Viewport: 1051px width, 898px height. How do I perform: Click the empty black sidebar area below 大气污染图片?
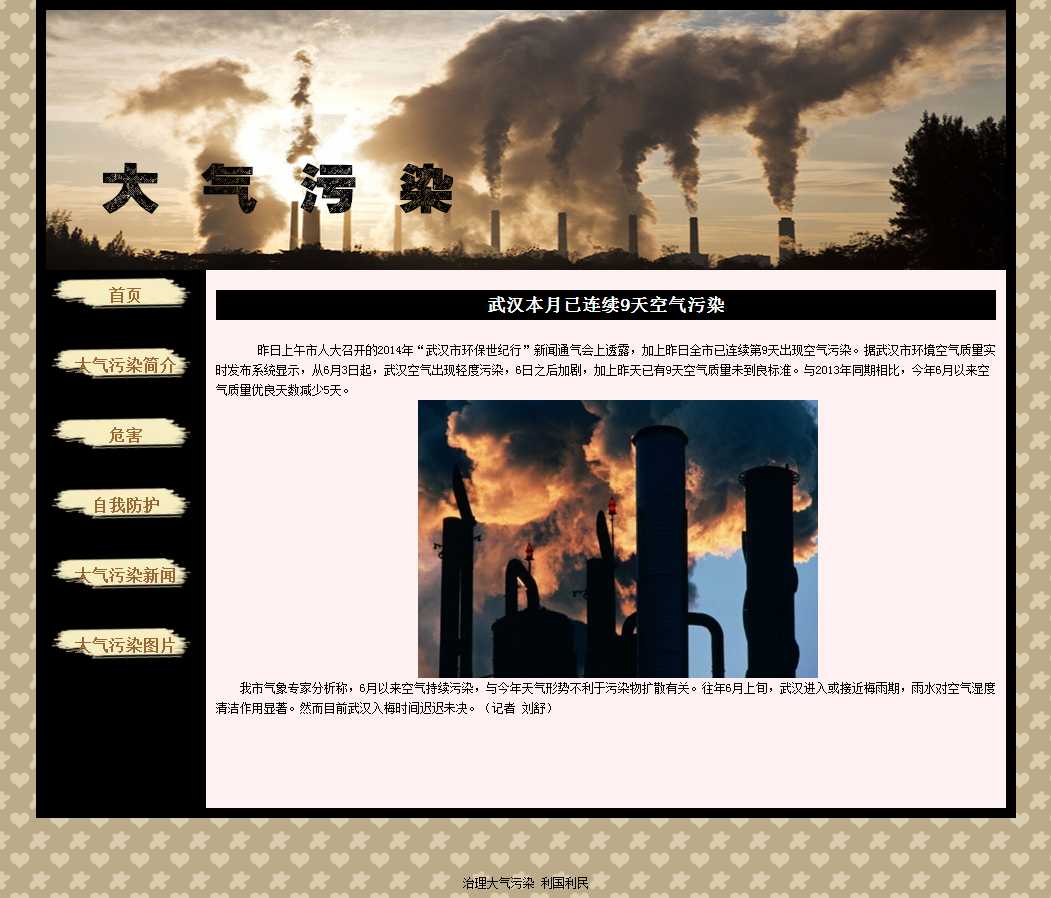pyautogui.click(x=122, y=740)
